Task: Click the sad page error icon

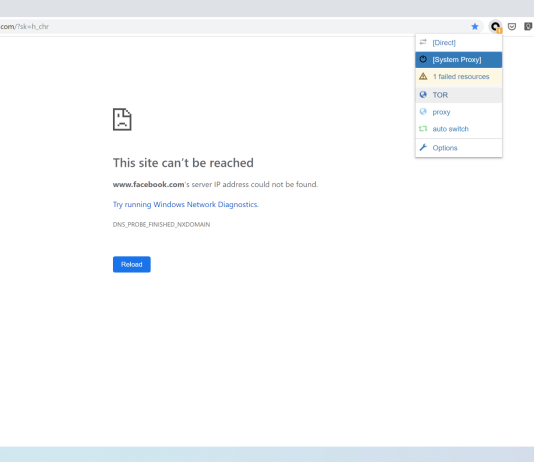Action: coord(122,119)
